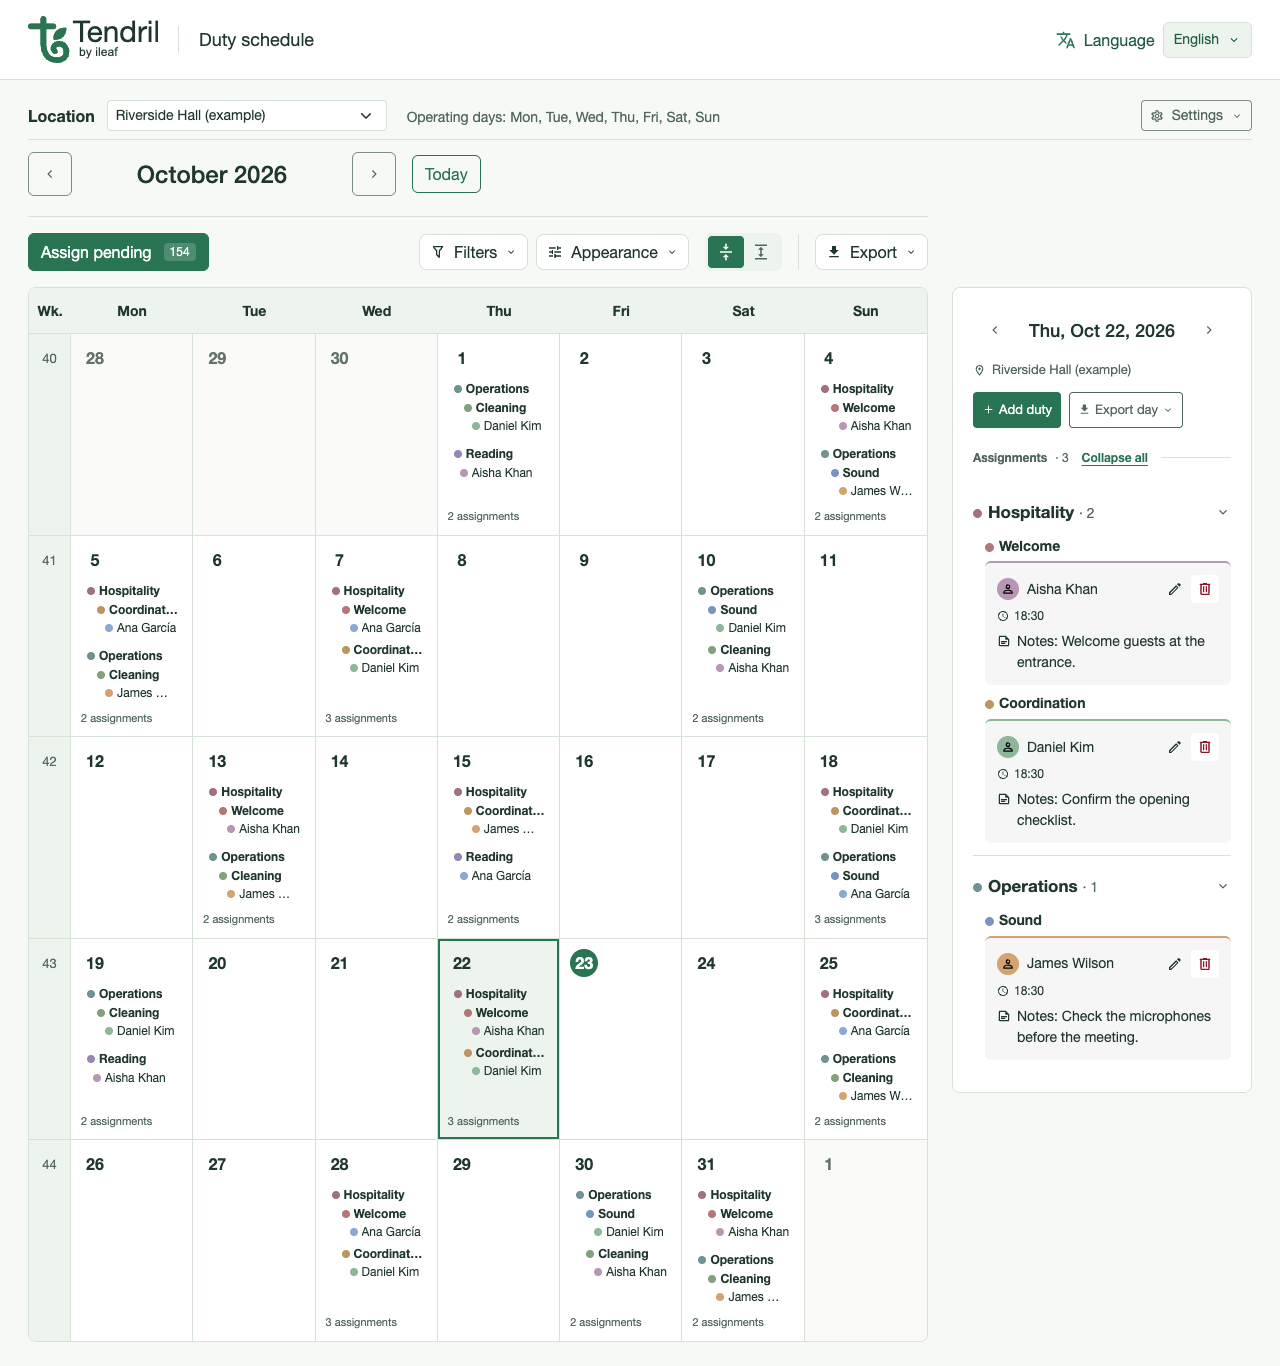Image resolution: width=1280 pixels, height=1366 pixels.
Task: Go to next month arrow
Action: point(374,174)
